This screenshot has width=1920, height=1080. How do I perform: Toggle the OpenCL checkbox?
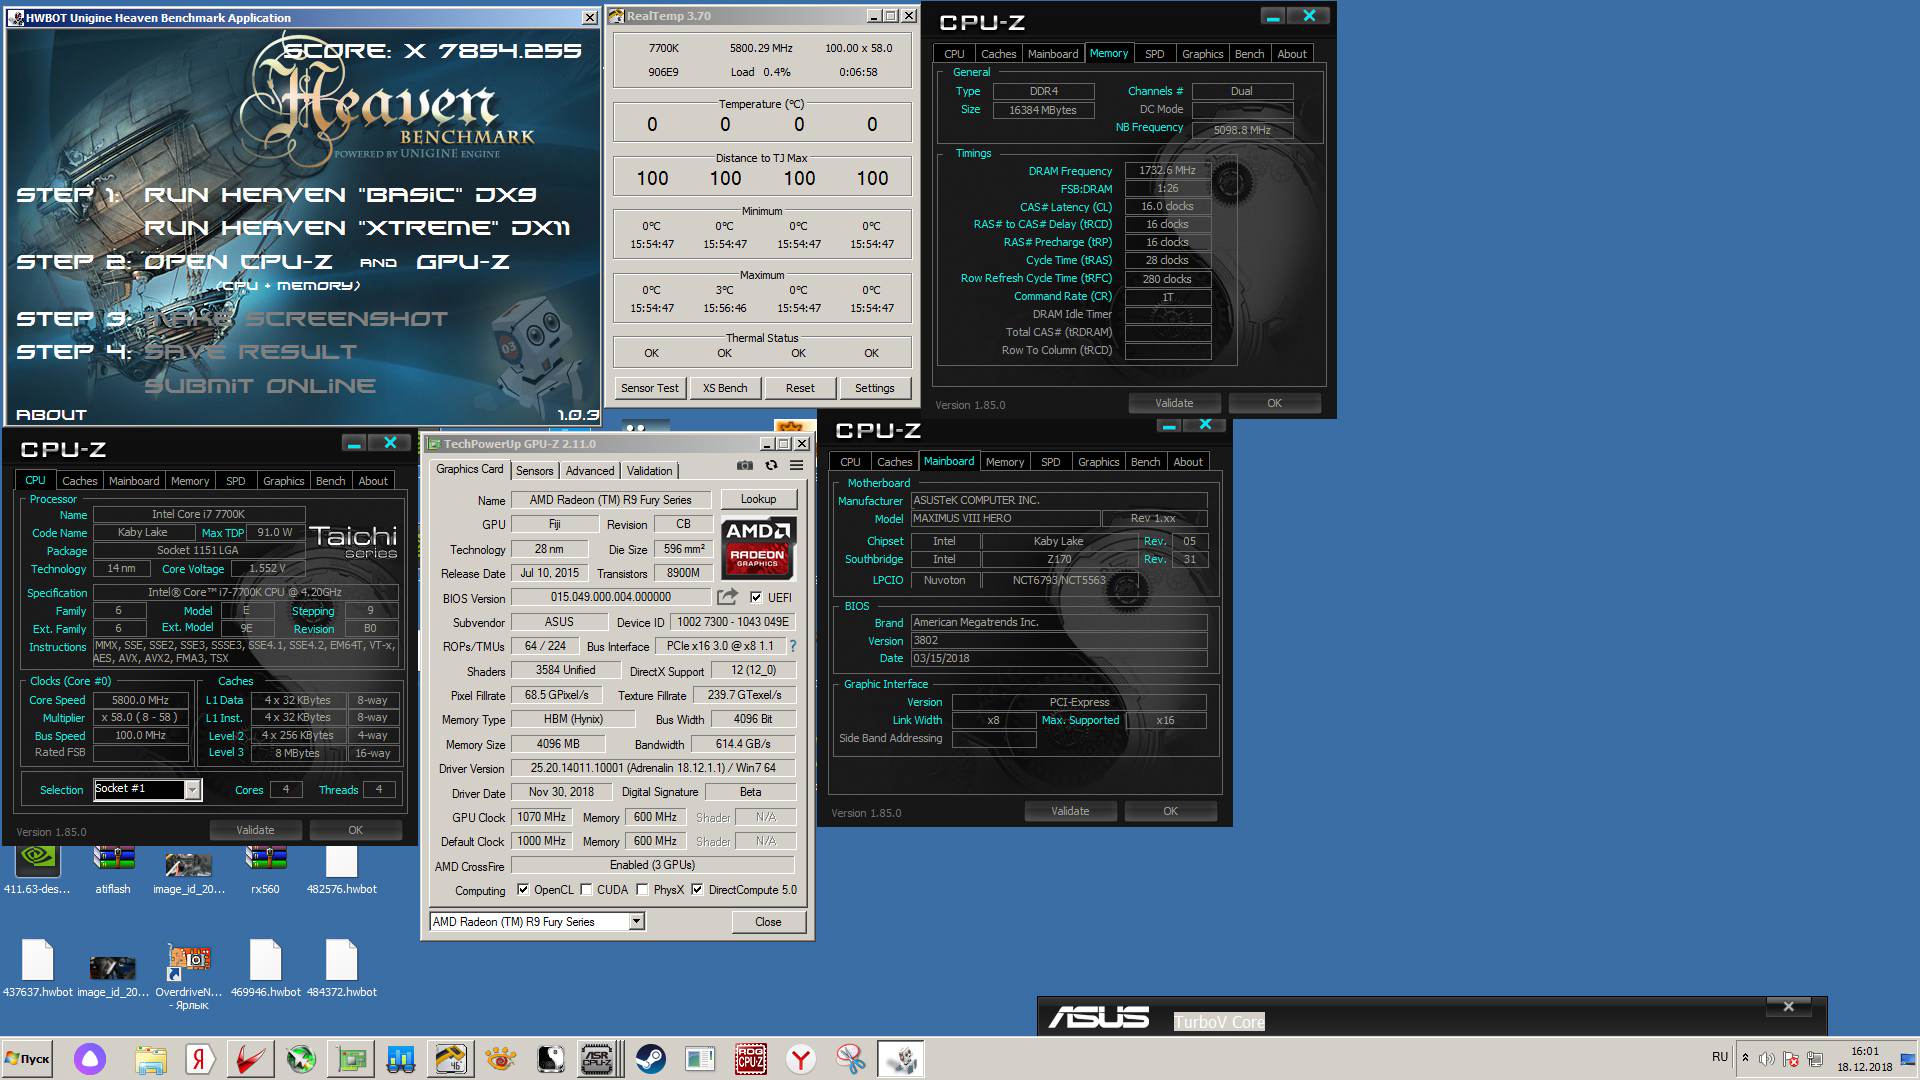(522, 889)
